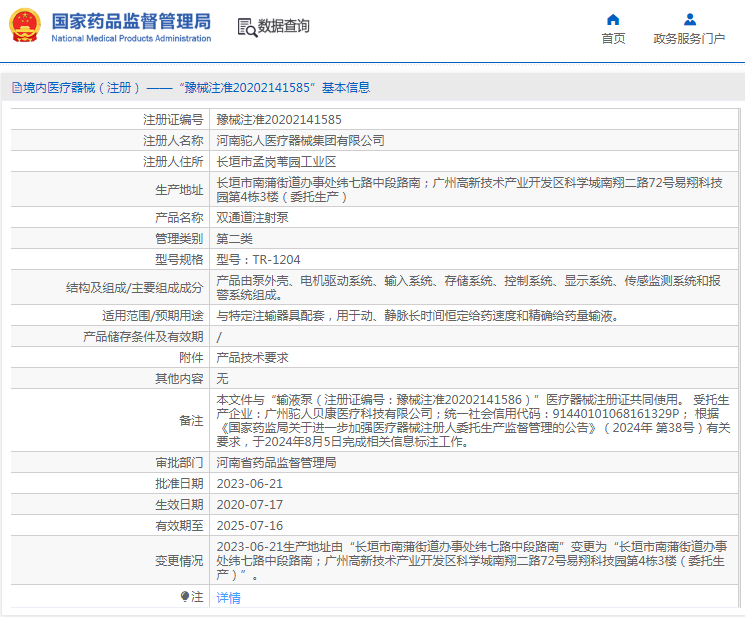Click approval date 2023-06-21
This screenshot has height=617, width=745.
pos(249,484)
